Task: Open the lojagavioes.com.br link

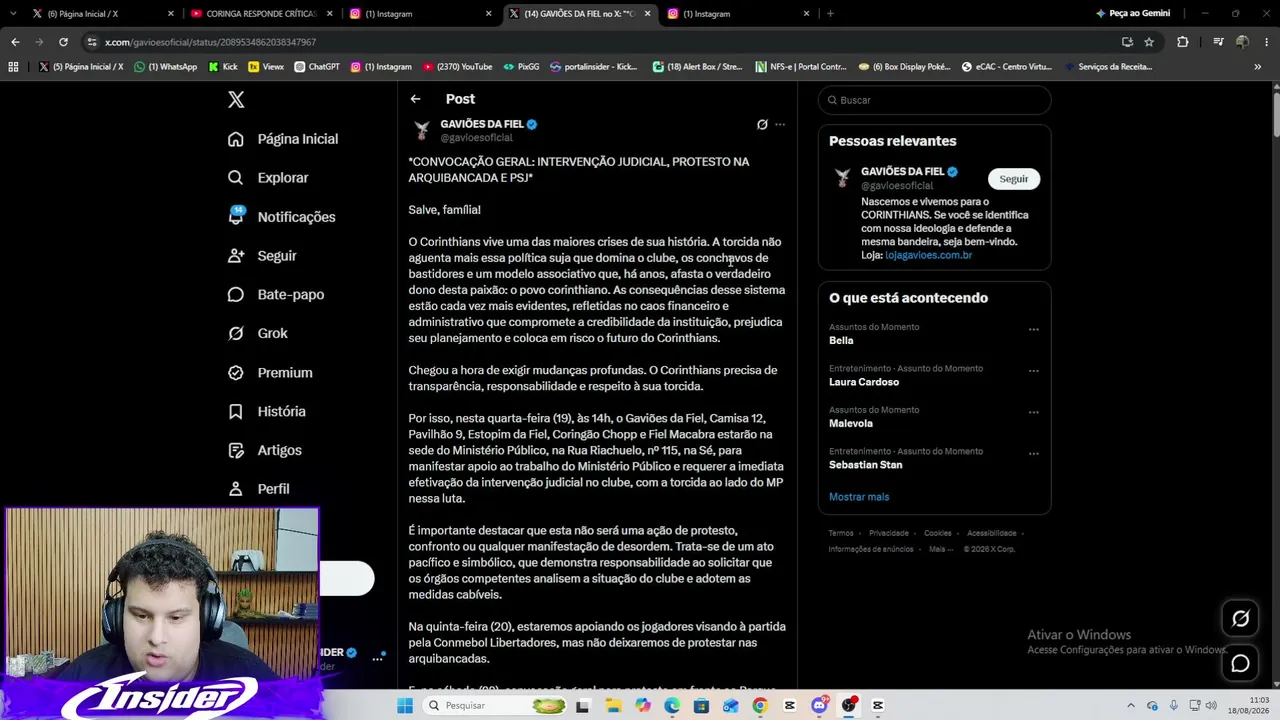Action: tap(928, 255)
